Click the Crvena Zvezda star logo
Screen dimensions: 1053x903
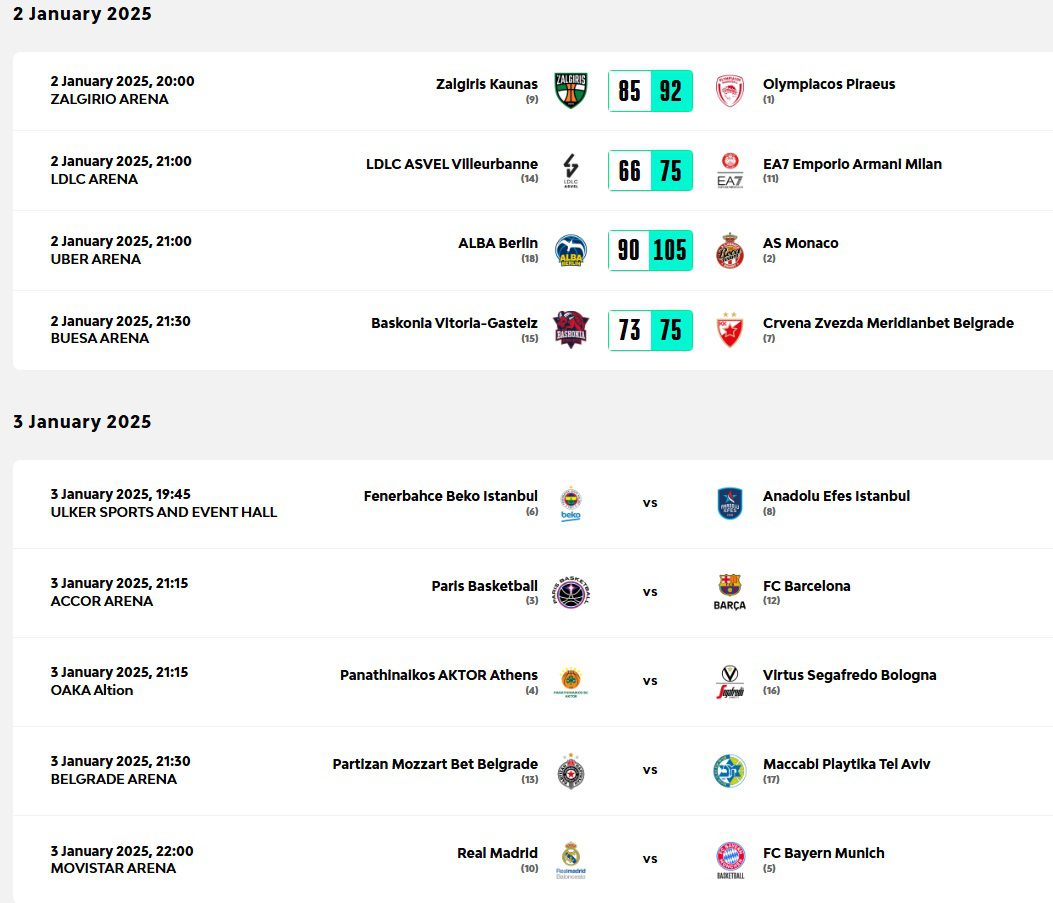tap(730, 330)
